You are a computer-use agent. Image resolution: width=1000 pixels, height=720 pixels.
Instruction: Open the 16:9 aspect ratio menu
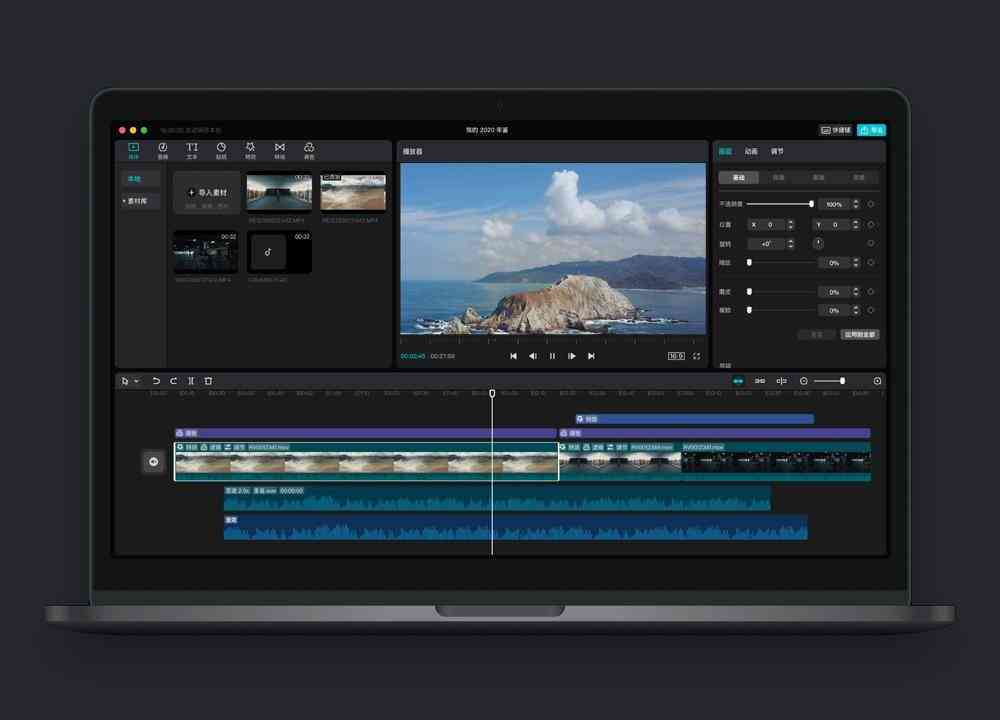tap(676, 356)
